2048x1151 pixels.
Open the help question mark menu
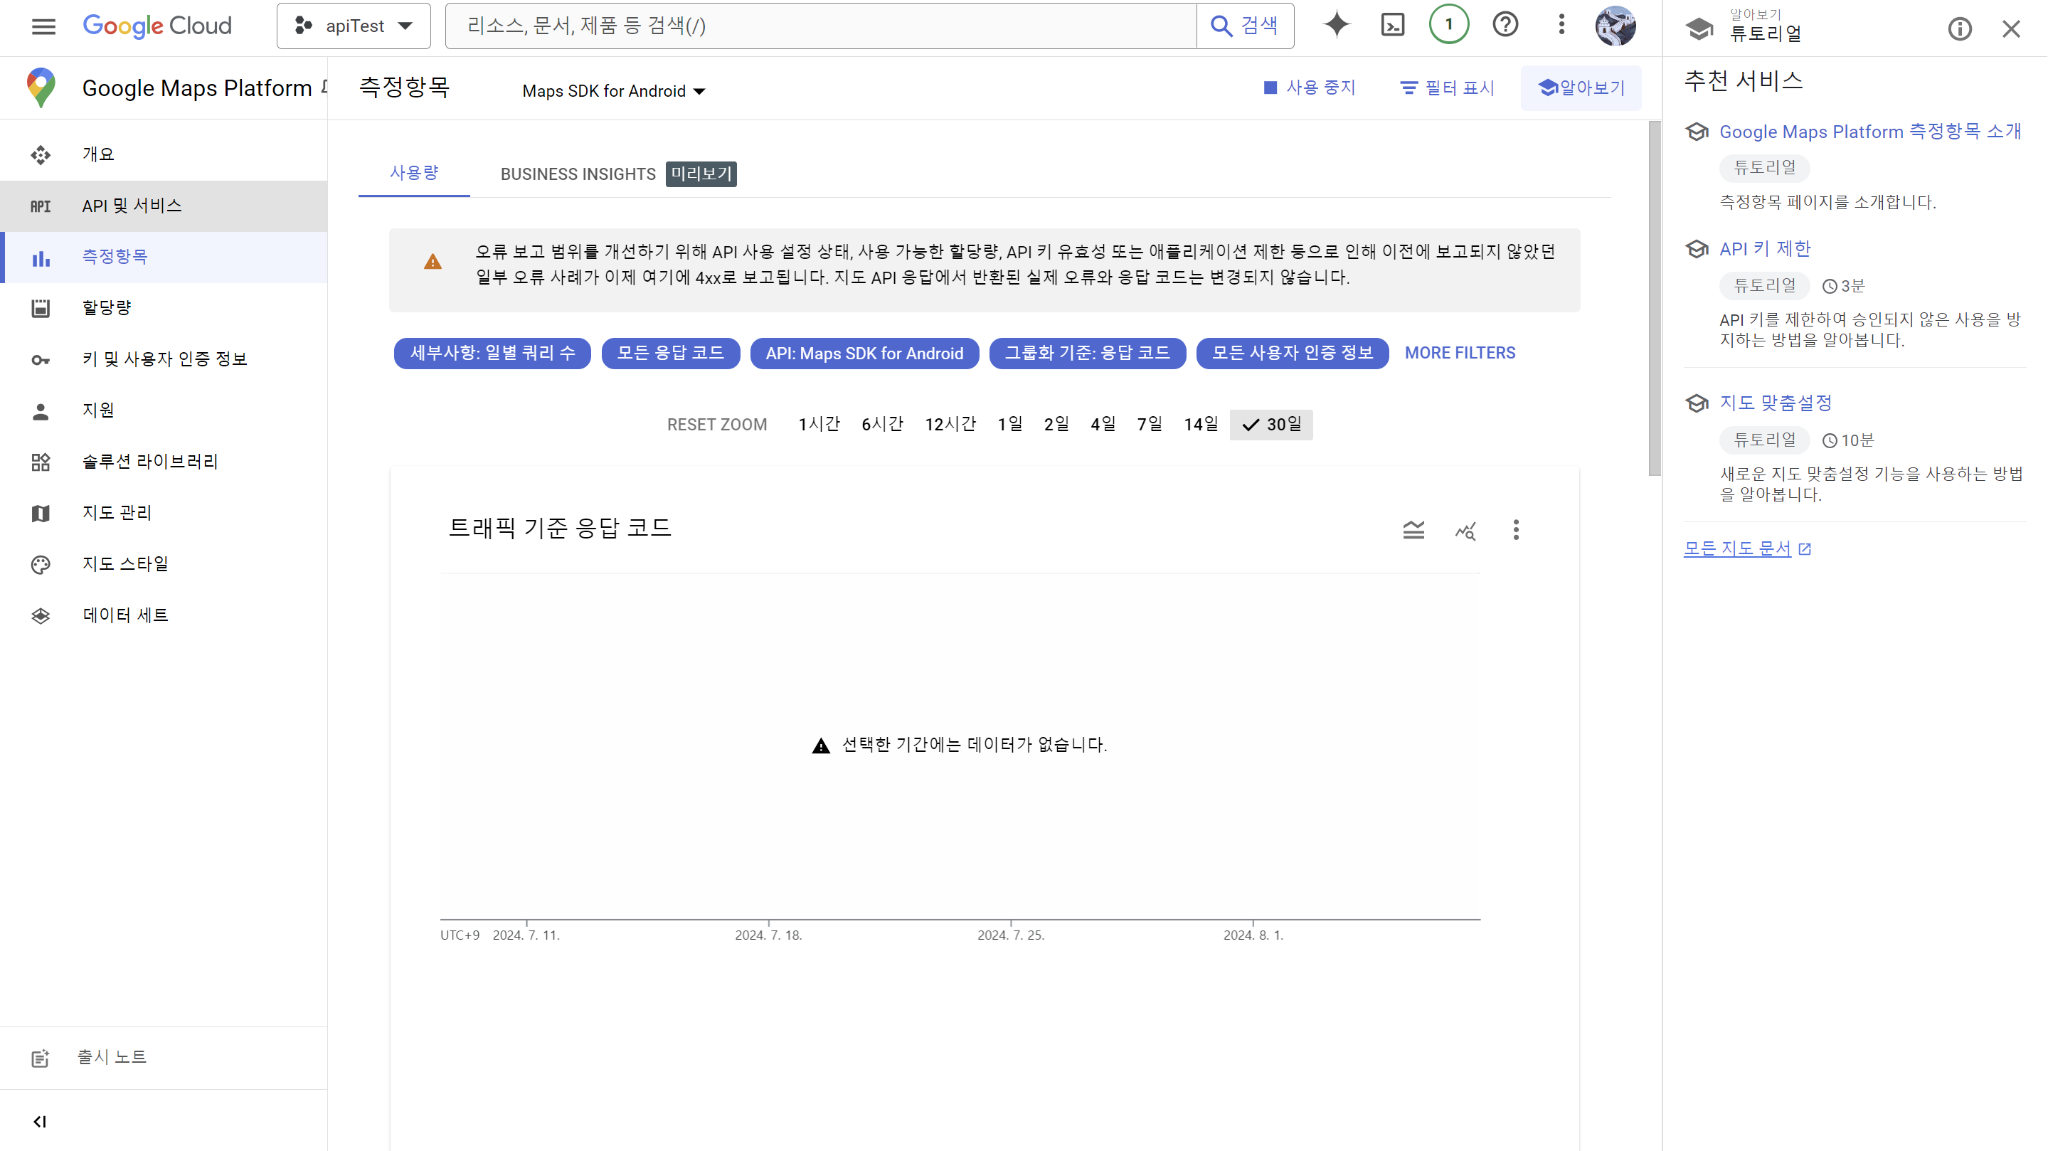coord(1505,25)
